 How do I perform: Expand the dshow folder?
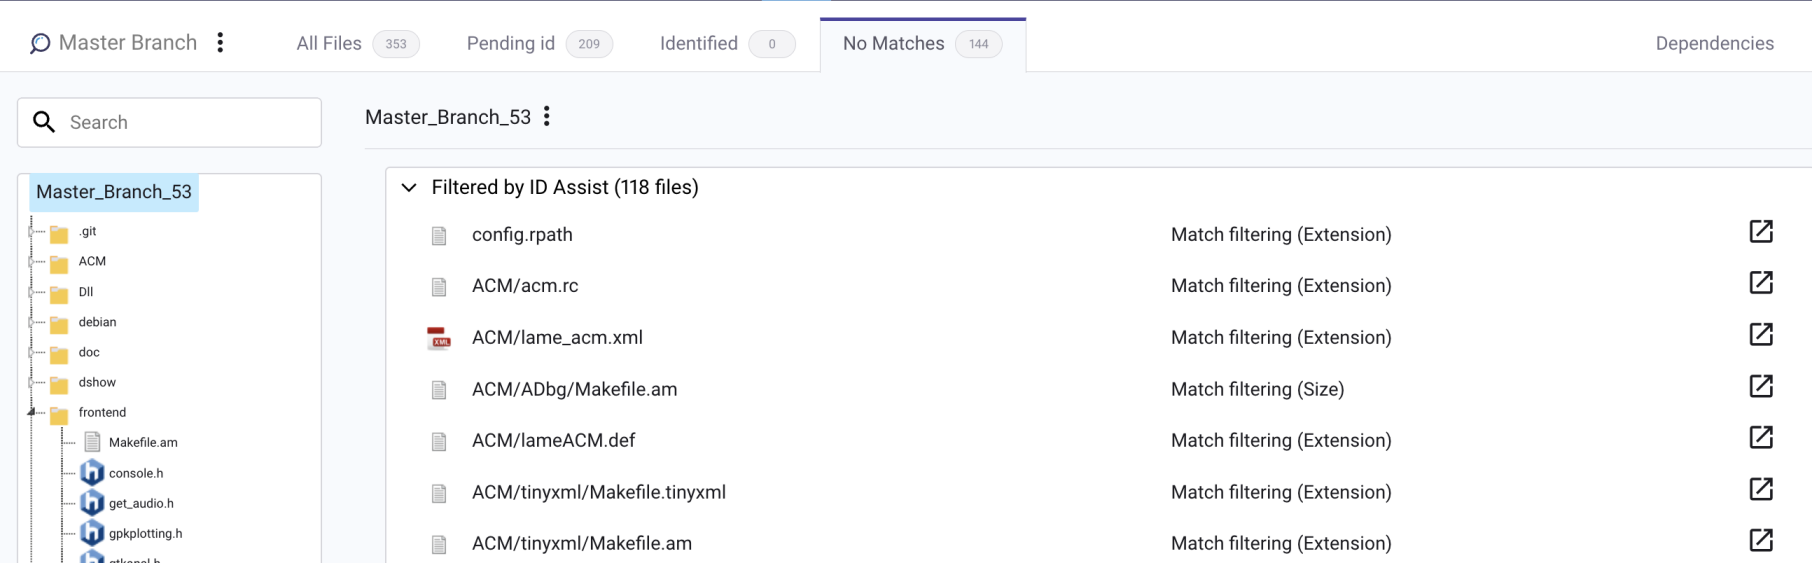tap(32, 382)
